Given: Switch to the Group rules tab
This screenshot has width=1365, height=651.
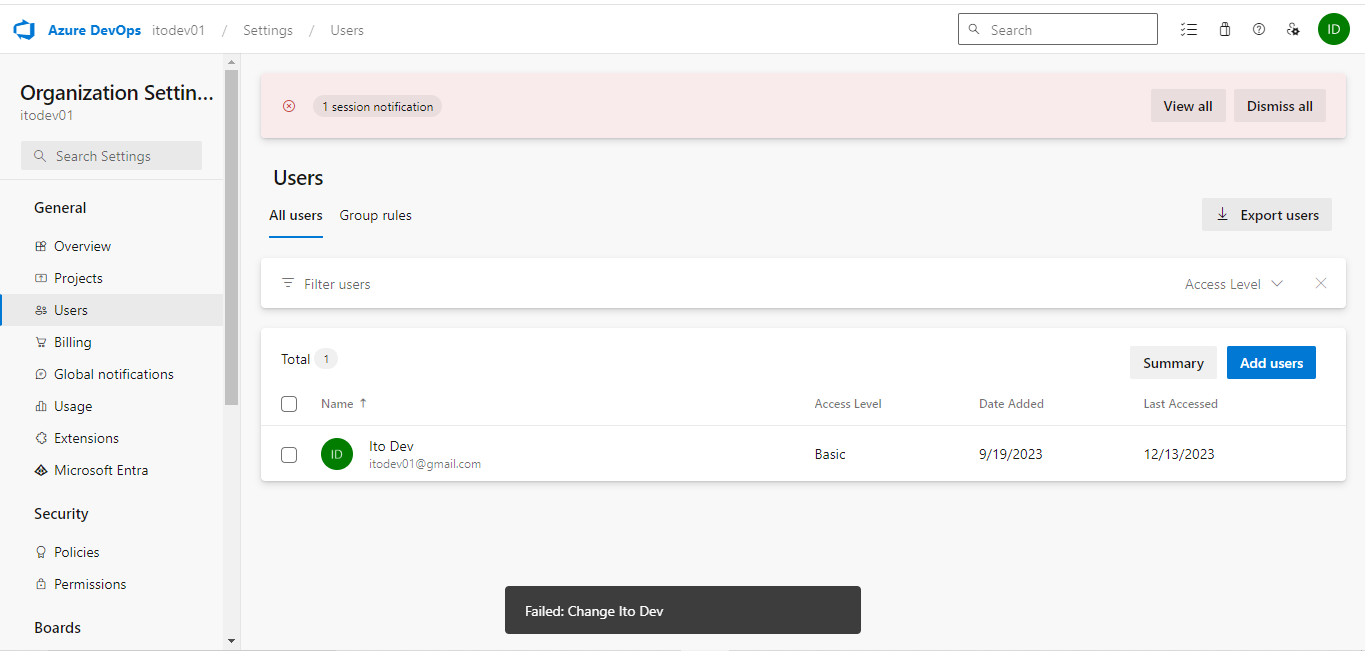Looking at the screenshot, I should (375, 215).
